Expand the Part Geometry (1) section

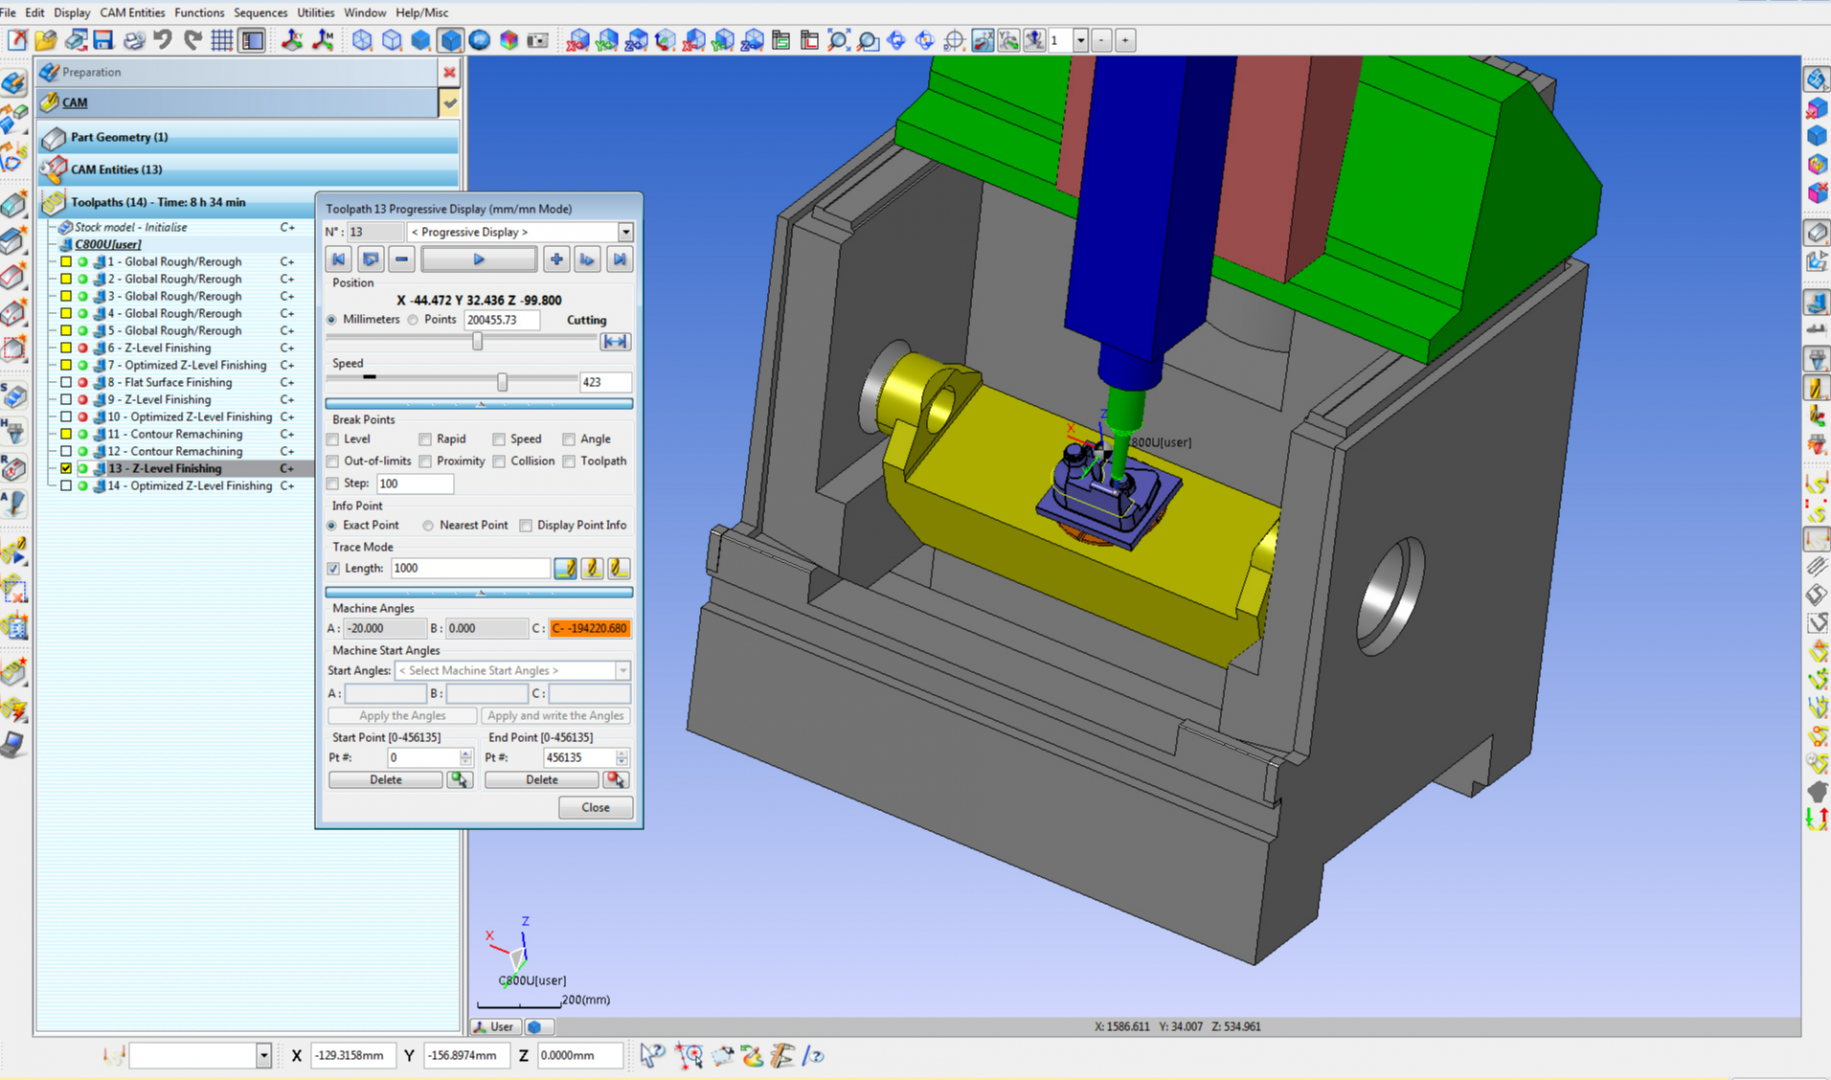click(248, 137)
